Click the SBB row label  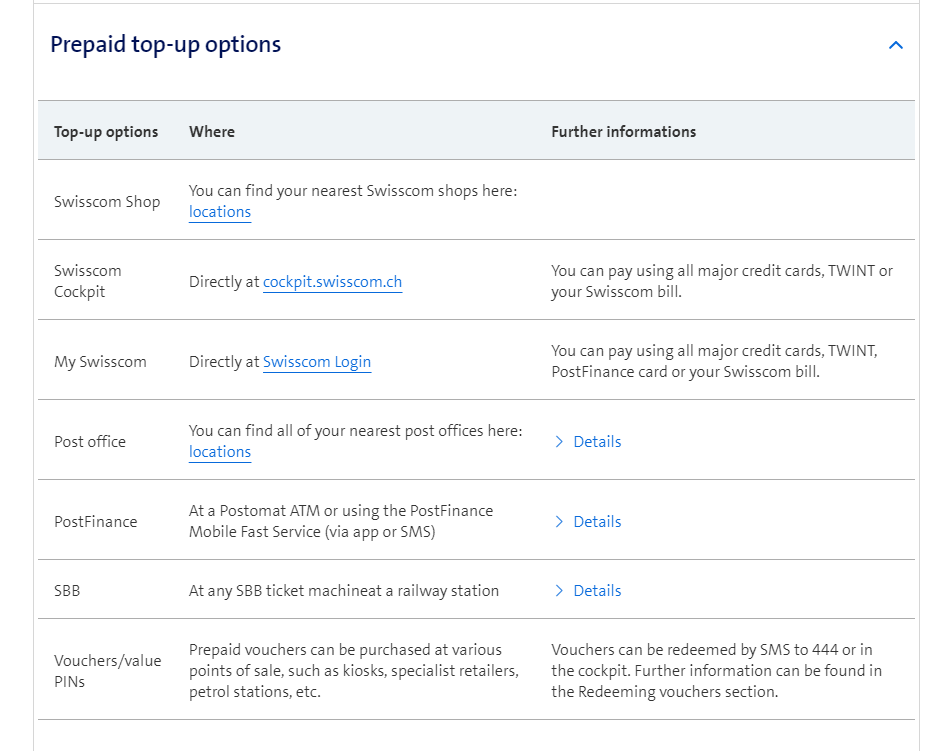pos(67,591)
